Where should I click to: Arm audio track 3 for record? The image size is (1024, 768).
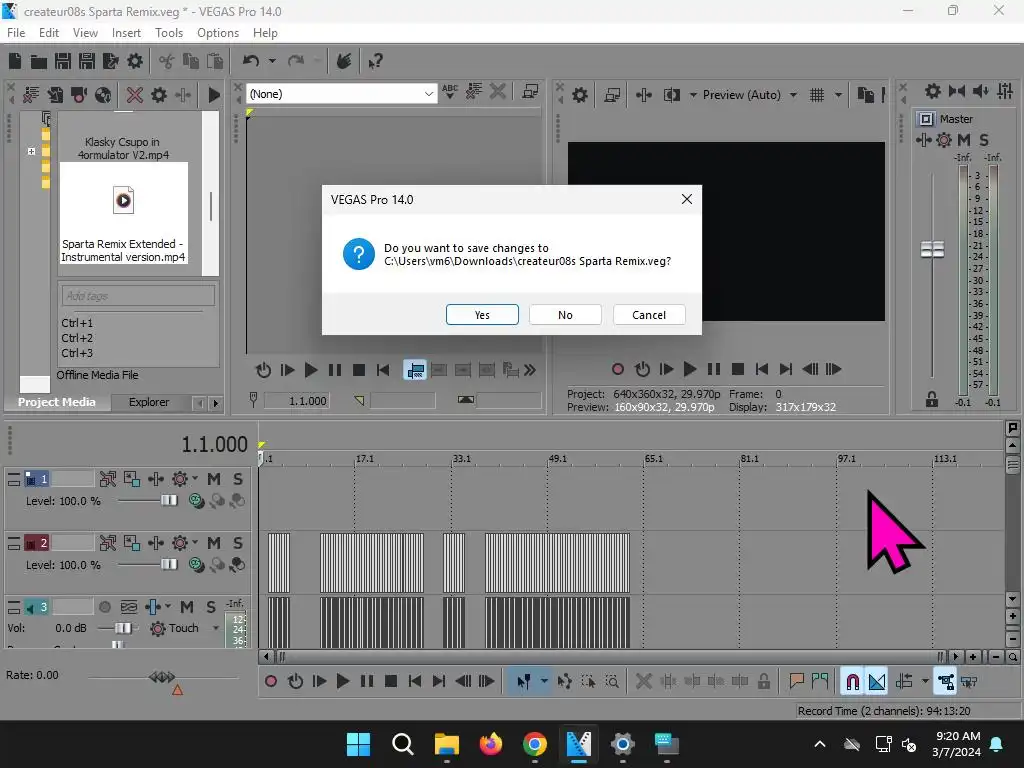pyautogui.click(x=104, y=607)
